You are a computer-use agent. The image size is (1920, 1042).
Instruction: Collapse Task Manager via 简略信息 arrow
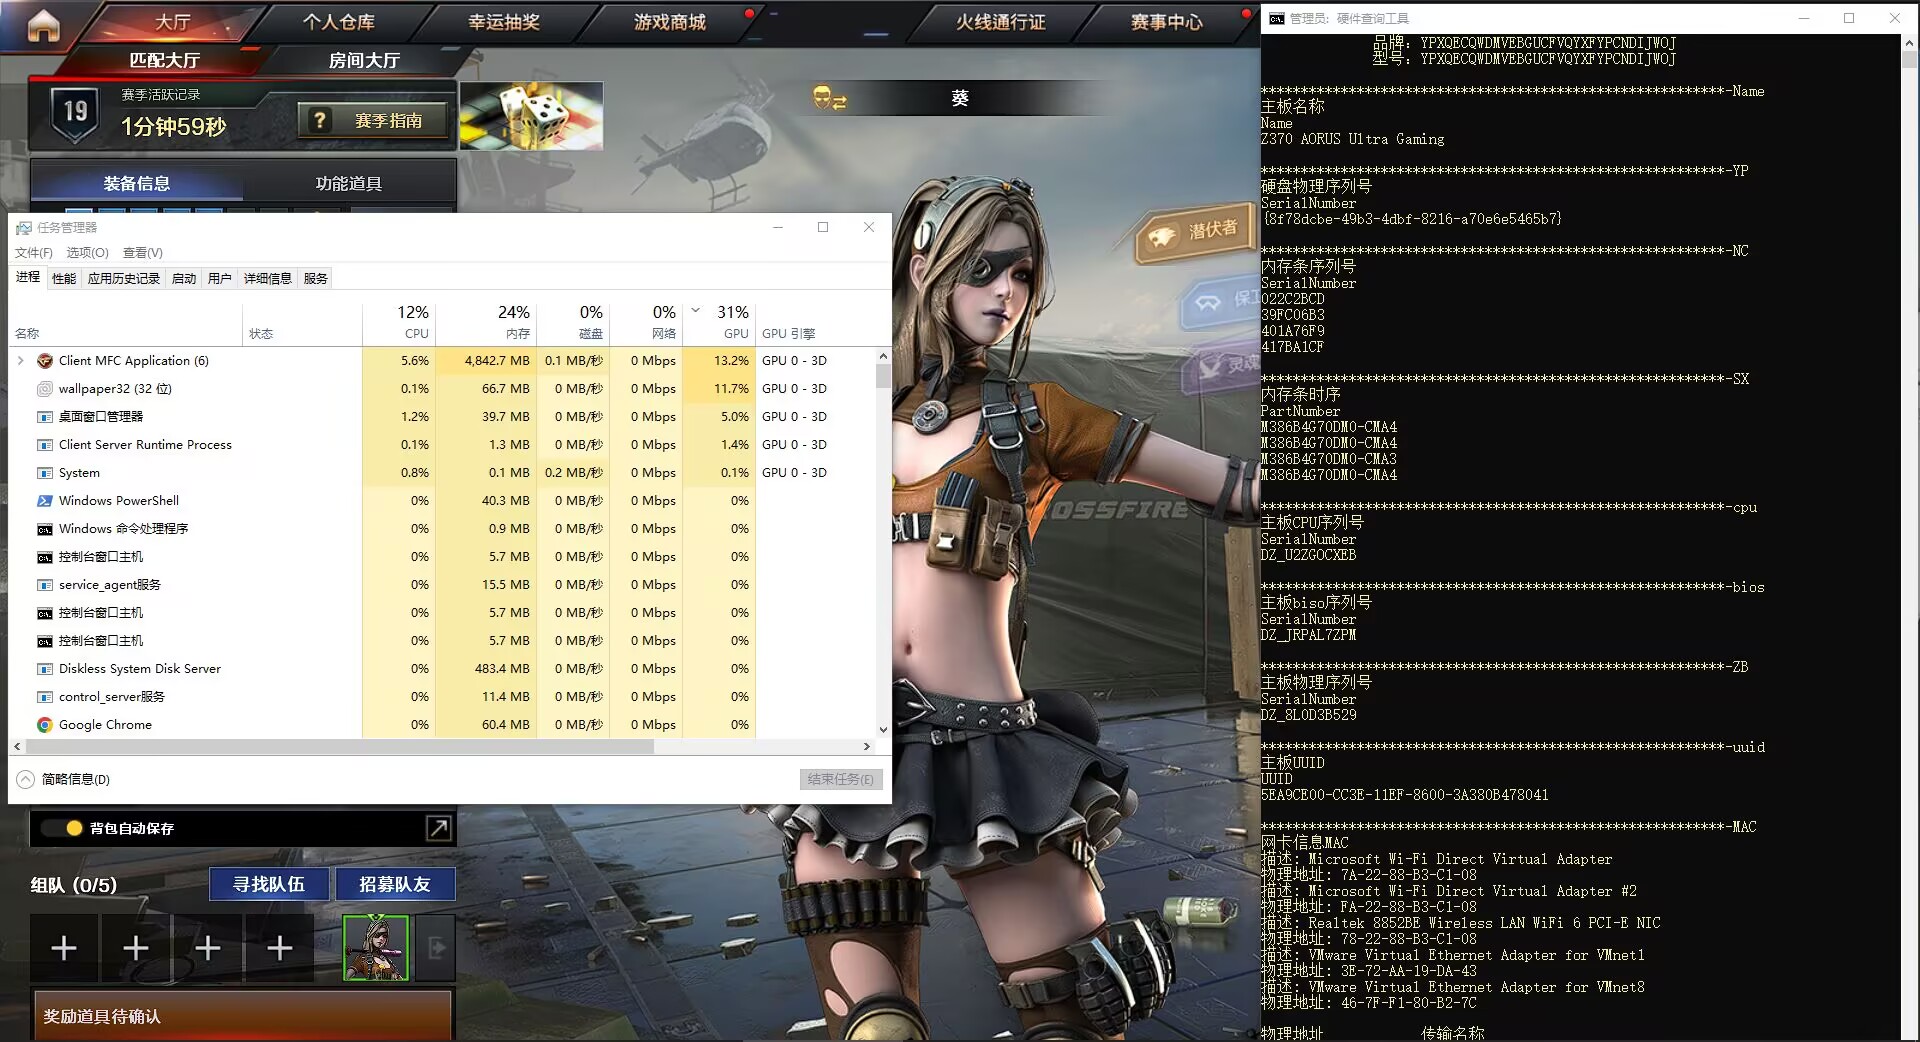pyautogui.click(x=25, y=779)
